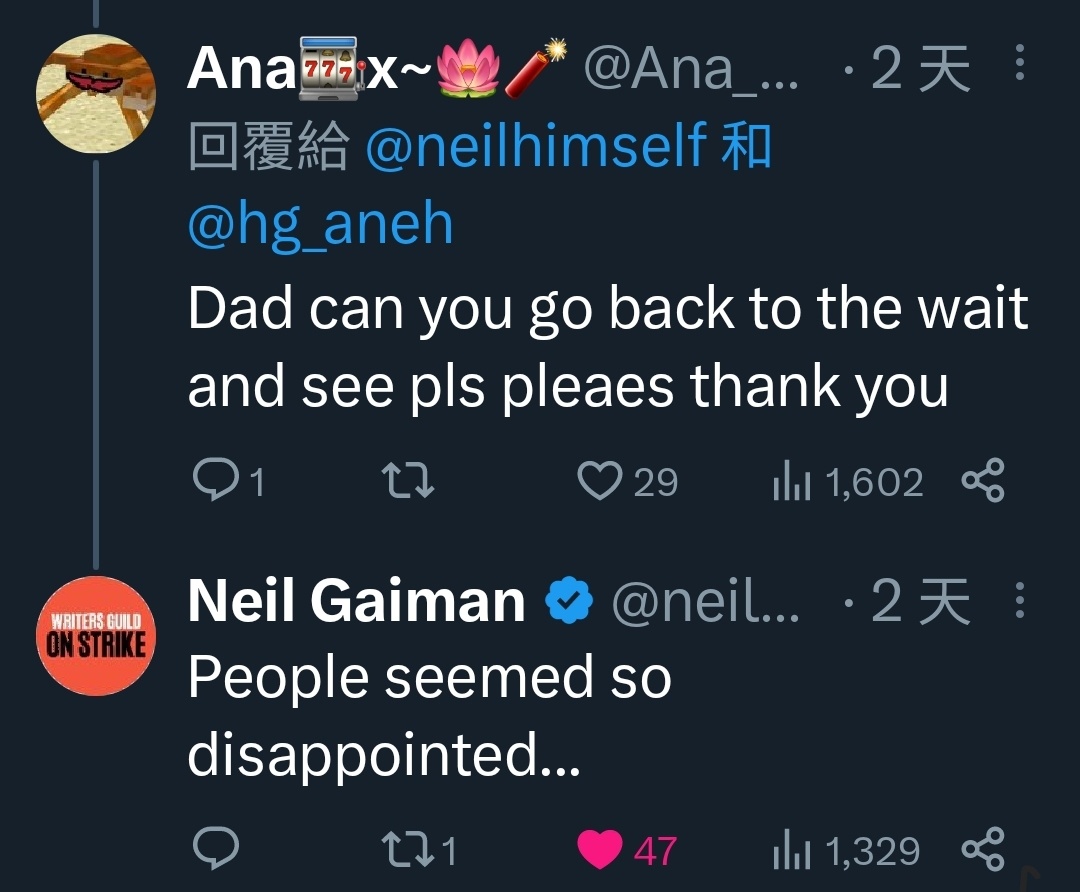Open Neil Gaiman's profile name
The width and height of the screenshot is (1080, 892).
(357, 601)
